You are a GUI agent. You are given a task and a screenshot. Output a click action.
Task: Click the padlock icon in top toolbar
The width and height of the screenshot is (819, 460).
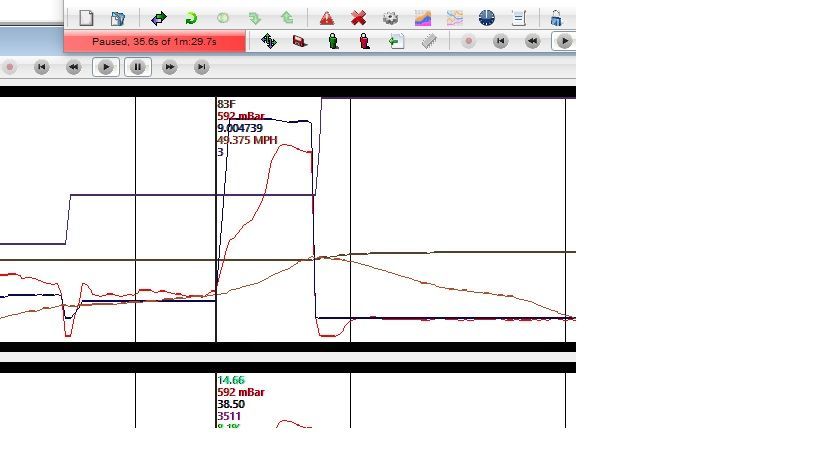point(555,18)
